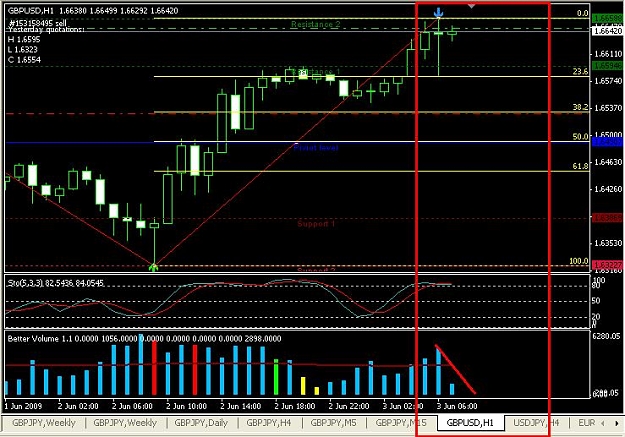Click the 6280.05 volume scale maximum label
This screenshot has height=437, width=625.
click(x=607, y=337)
